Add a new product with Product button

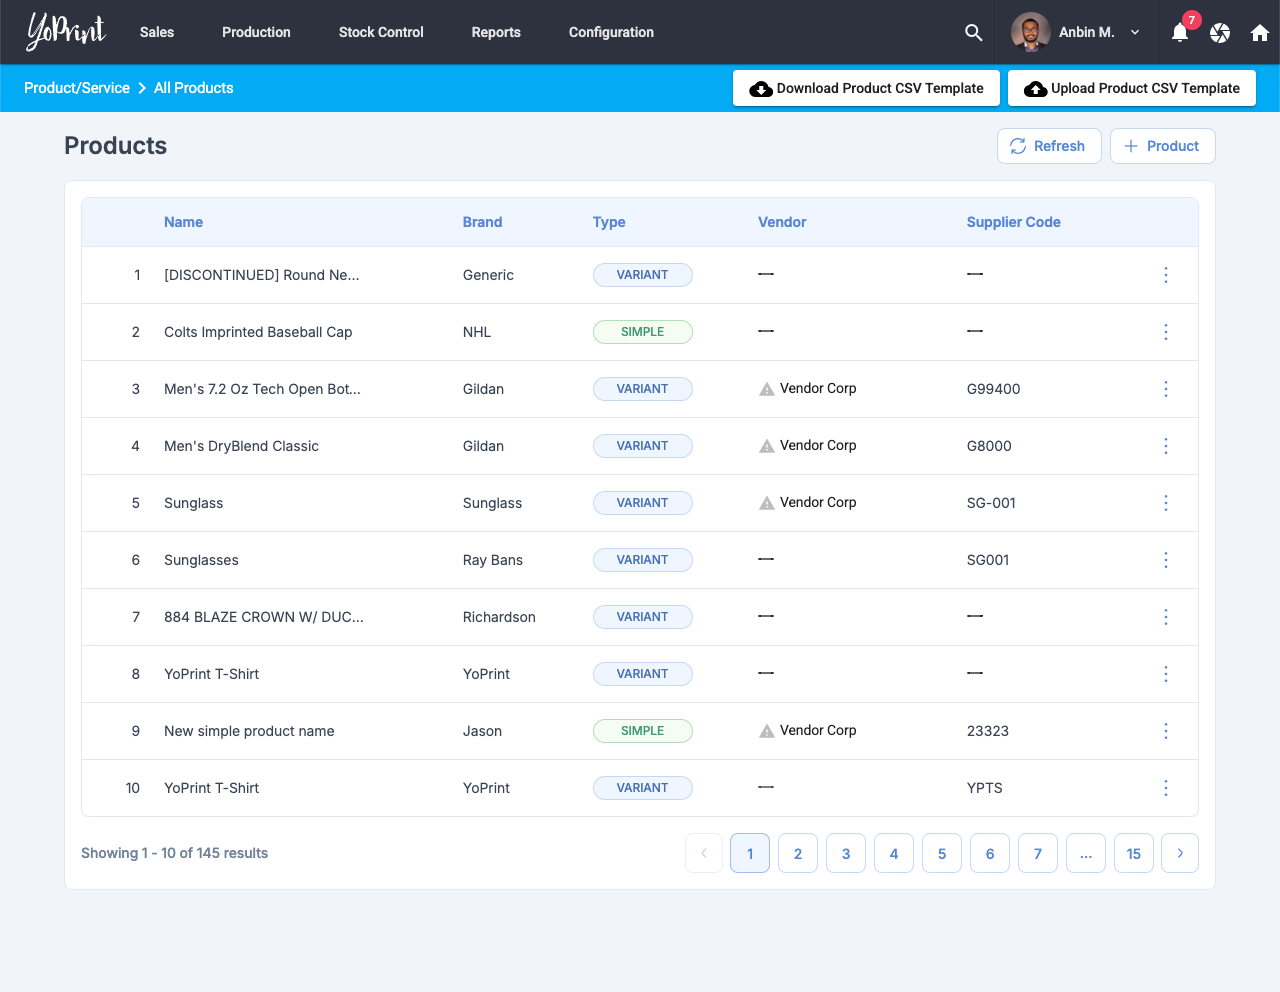pyautogui.click(x=1162, y=146)
